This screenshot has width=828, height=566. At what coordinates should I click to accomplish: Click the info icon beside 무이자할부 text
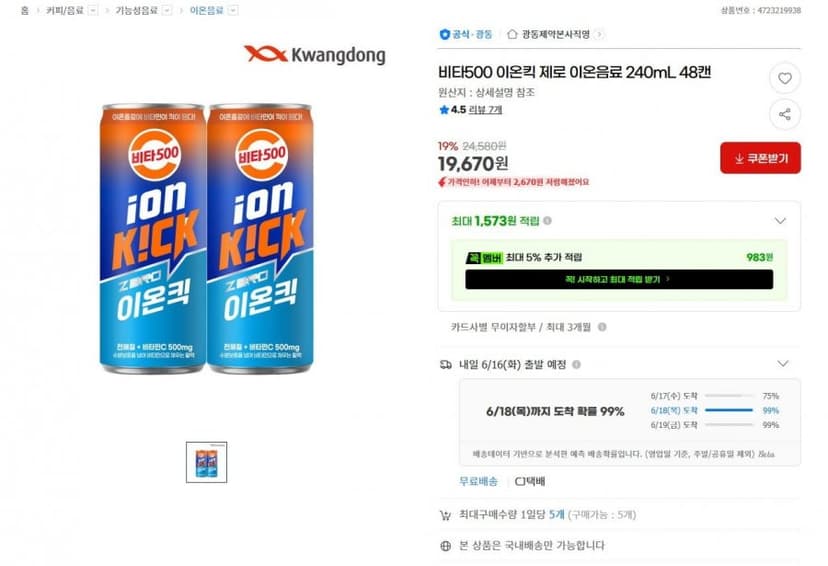tap(601, 327)
